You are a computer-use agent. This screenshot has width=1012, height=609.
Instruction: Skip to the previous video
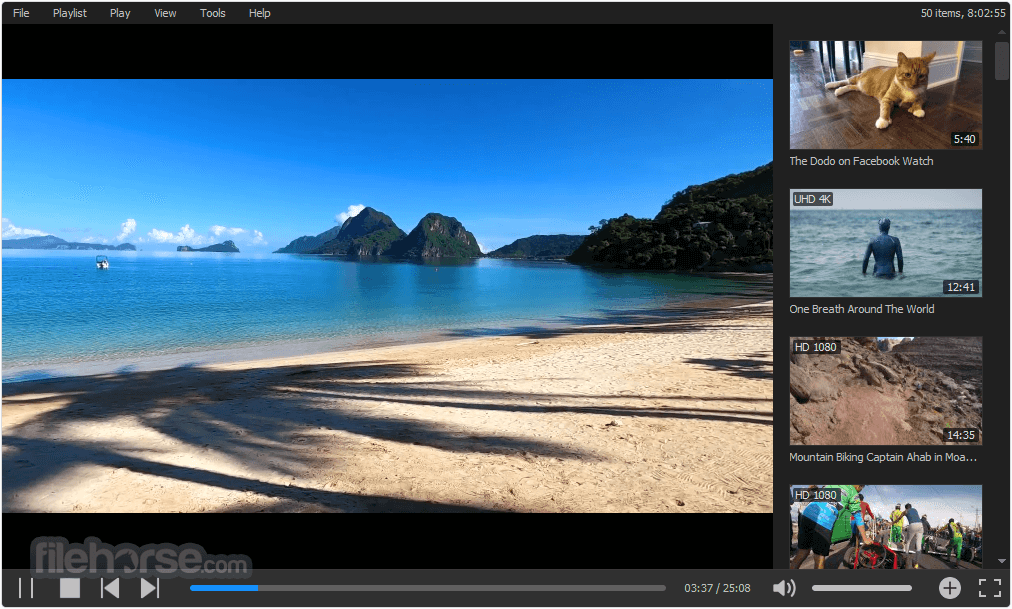(x=110, y=588)
